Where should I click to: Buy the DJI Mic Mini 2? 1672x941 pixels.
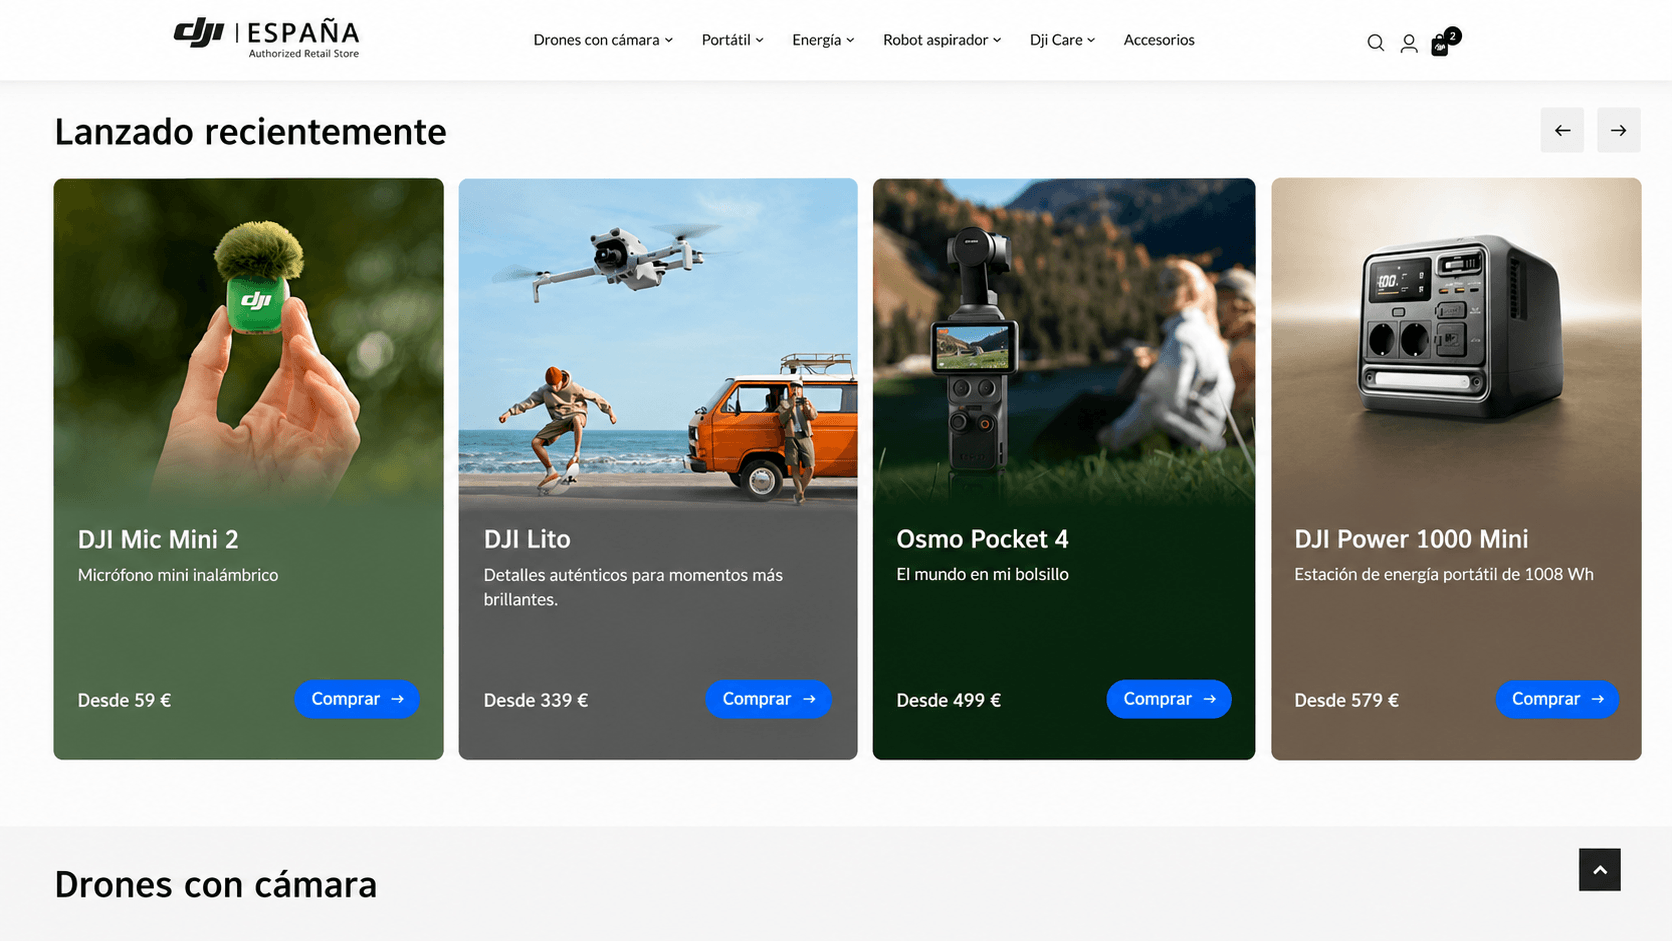(x=357, y=699)
